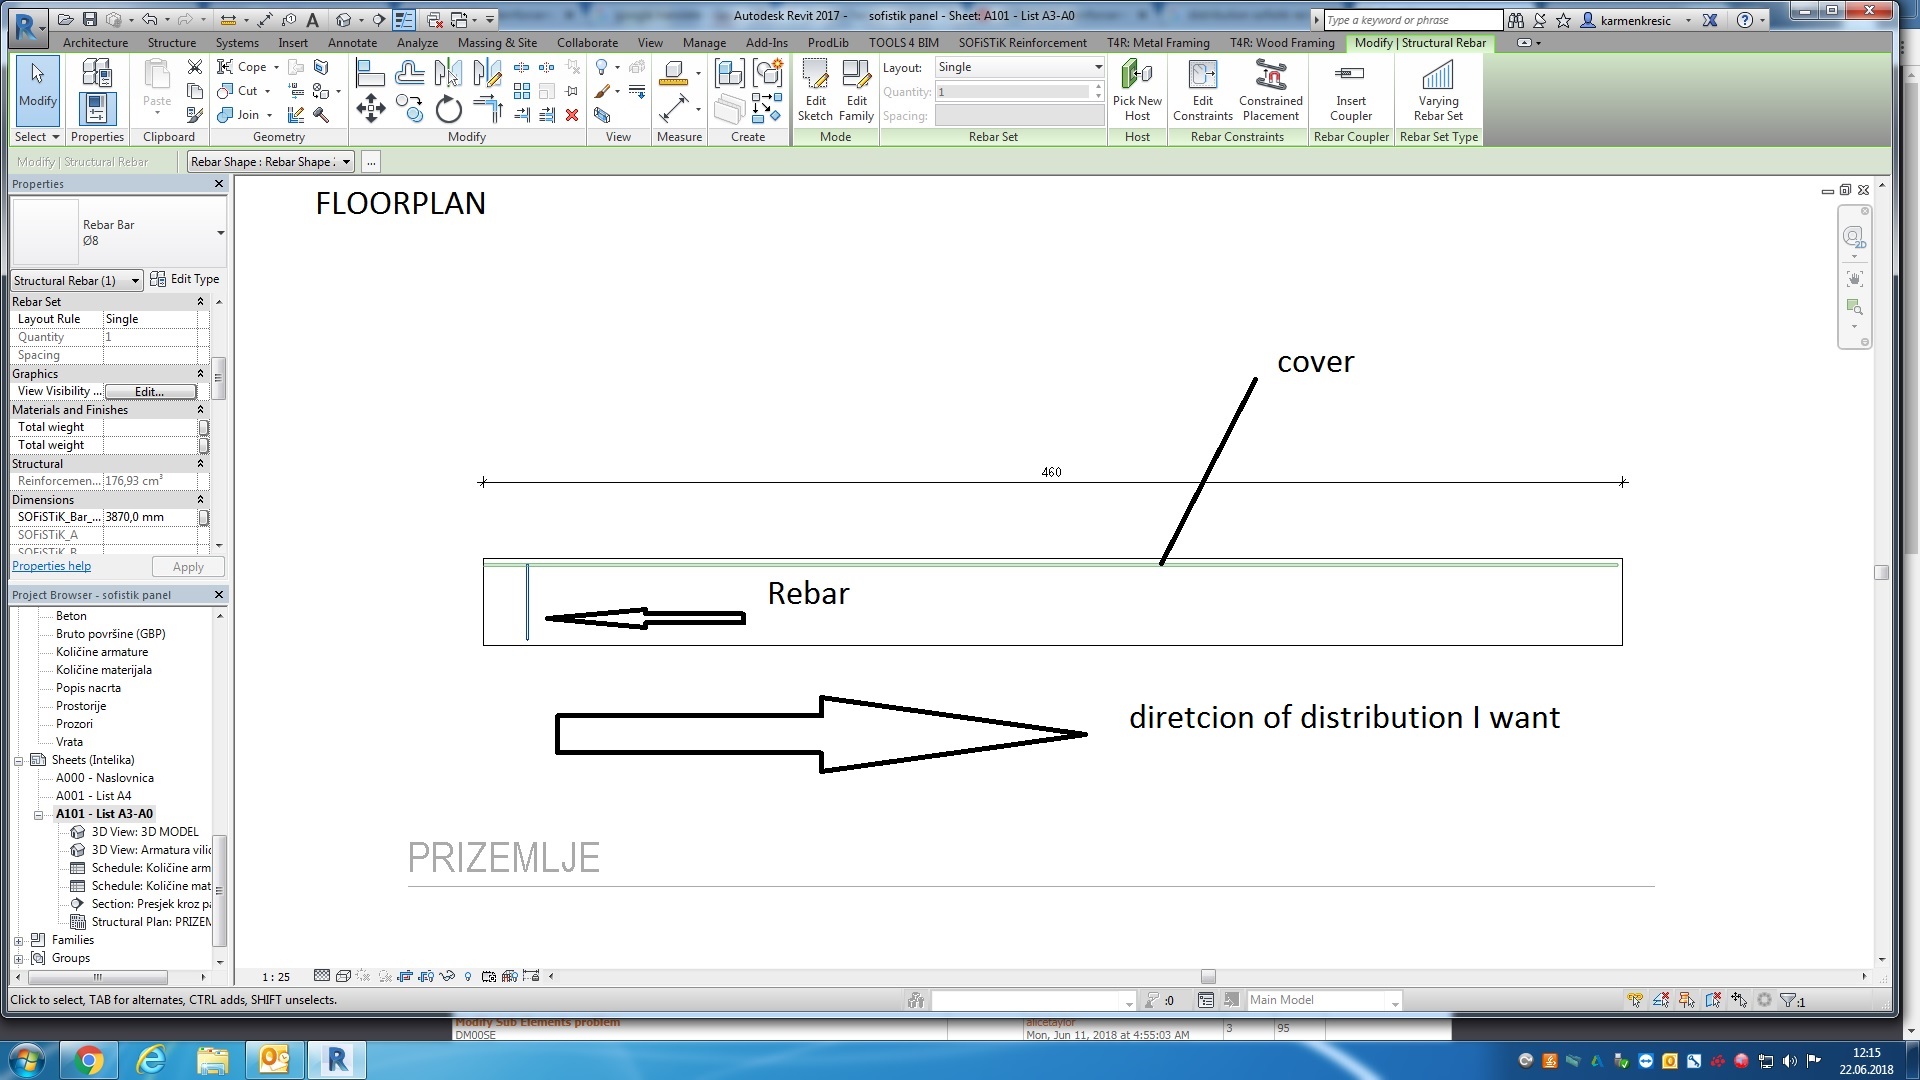Toggle the shadows display control
Image resolution: width=1920 pixels, height=1080 pixels.
click(385, 976)
